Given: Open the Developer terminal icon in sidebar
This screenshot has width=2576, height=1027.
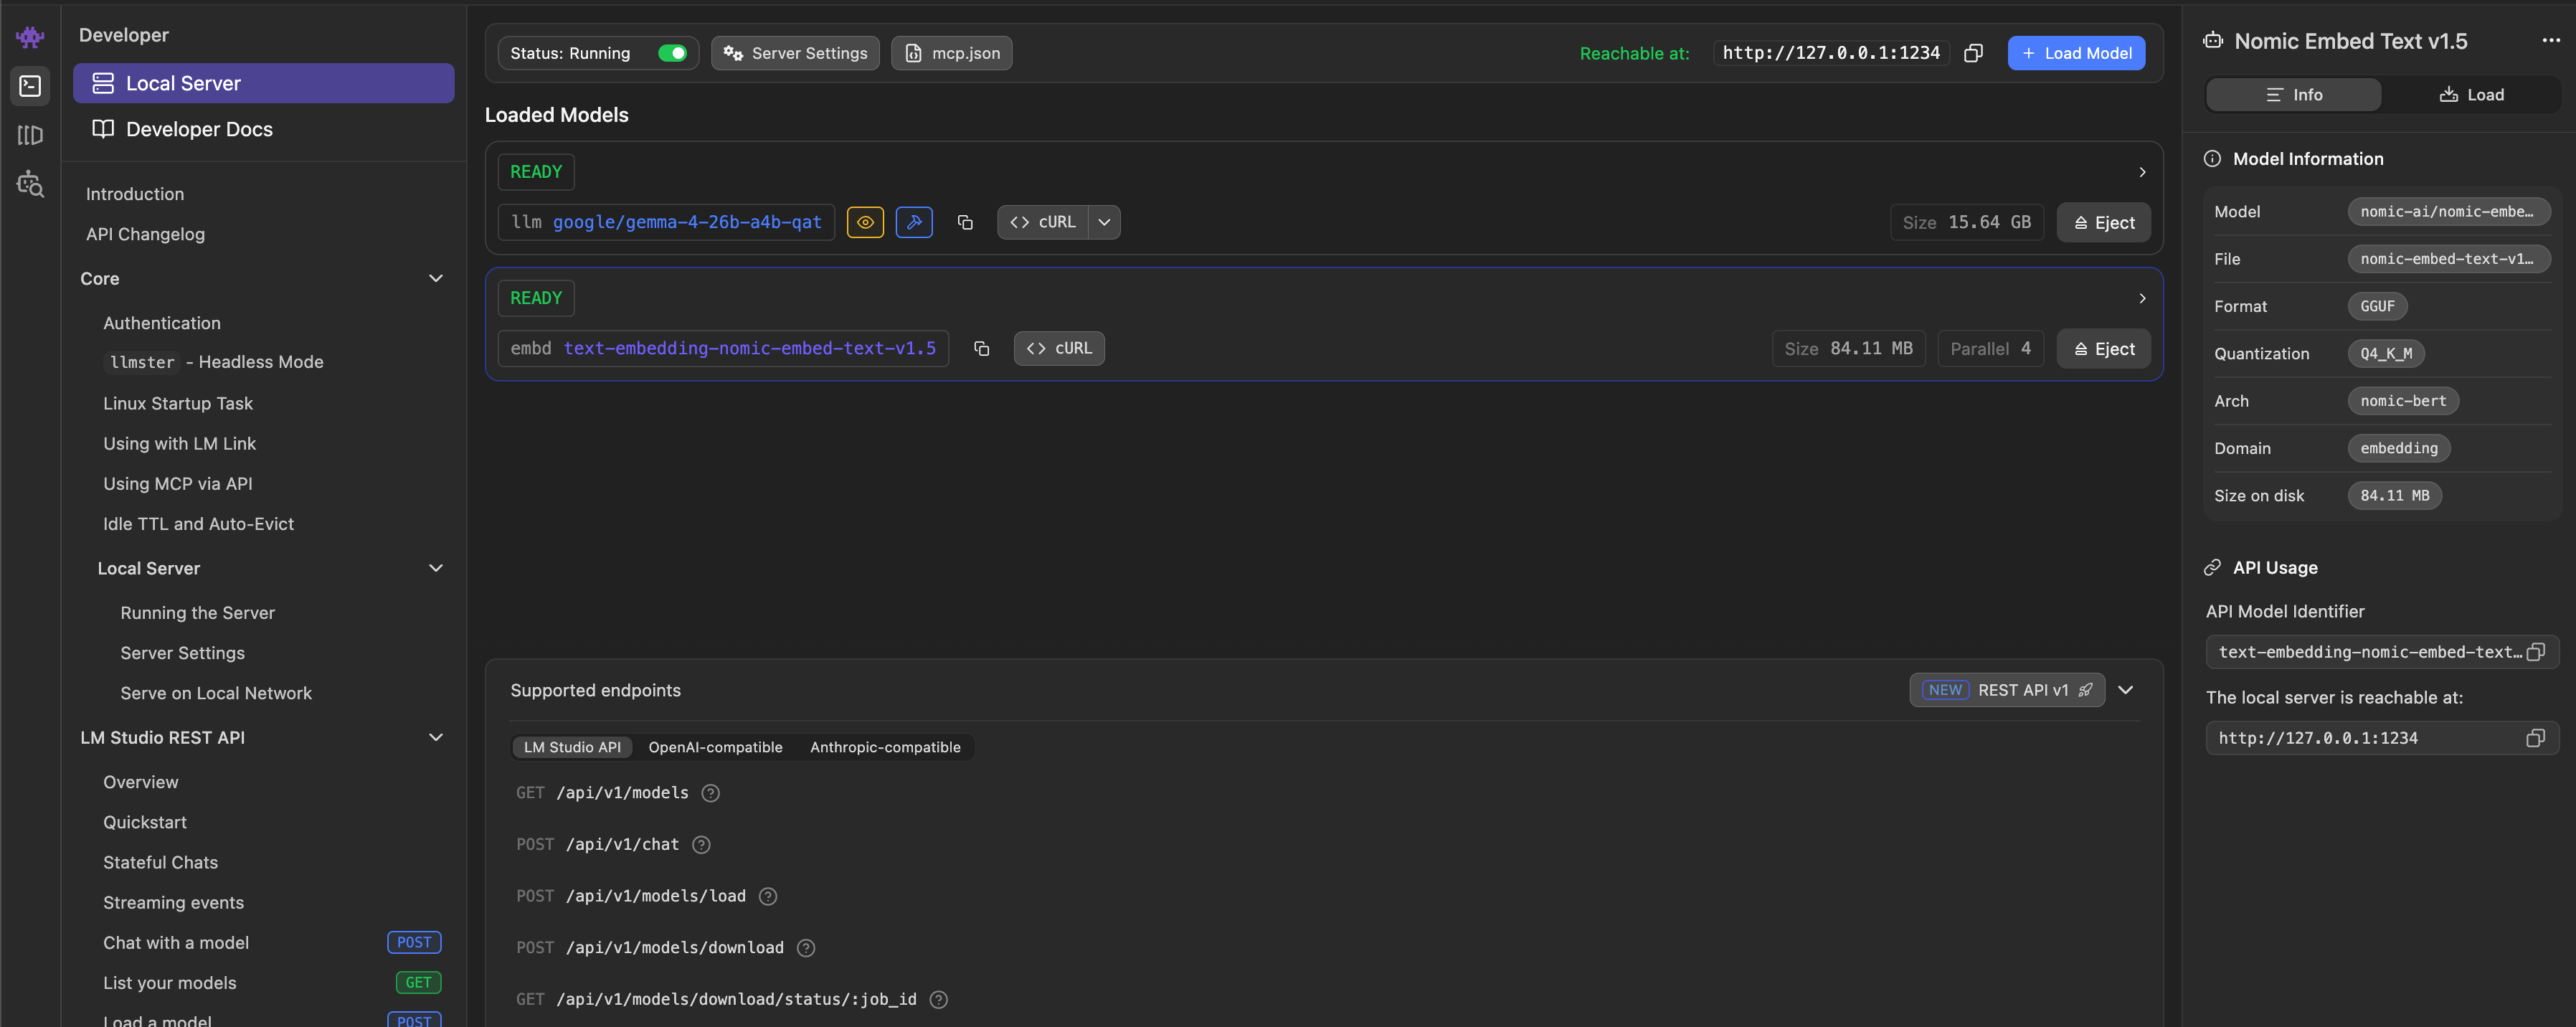Looking at the screenshot, I should point(30,86).
